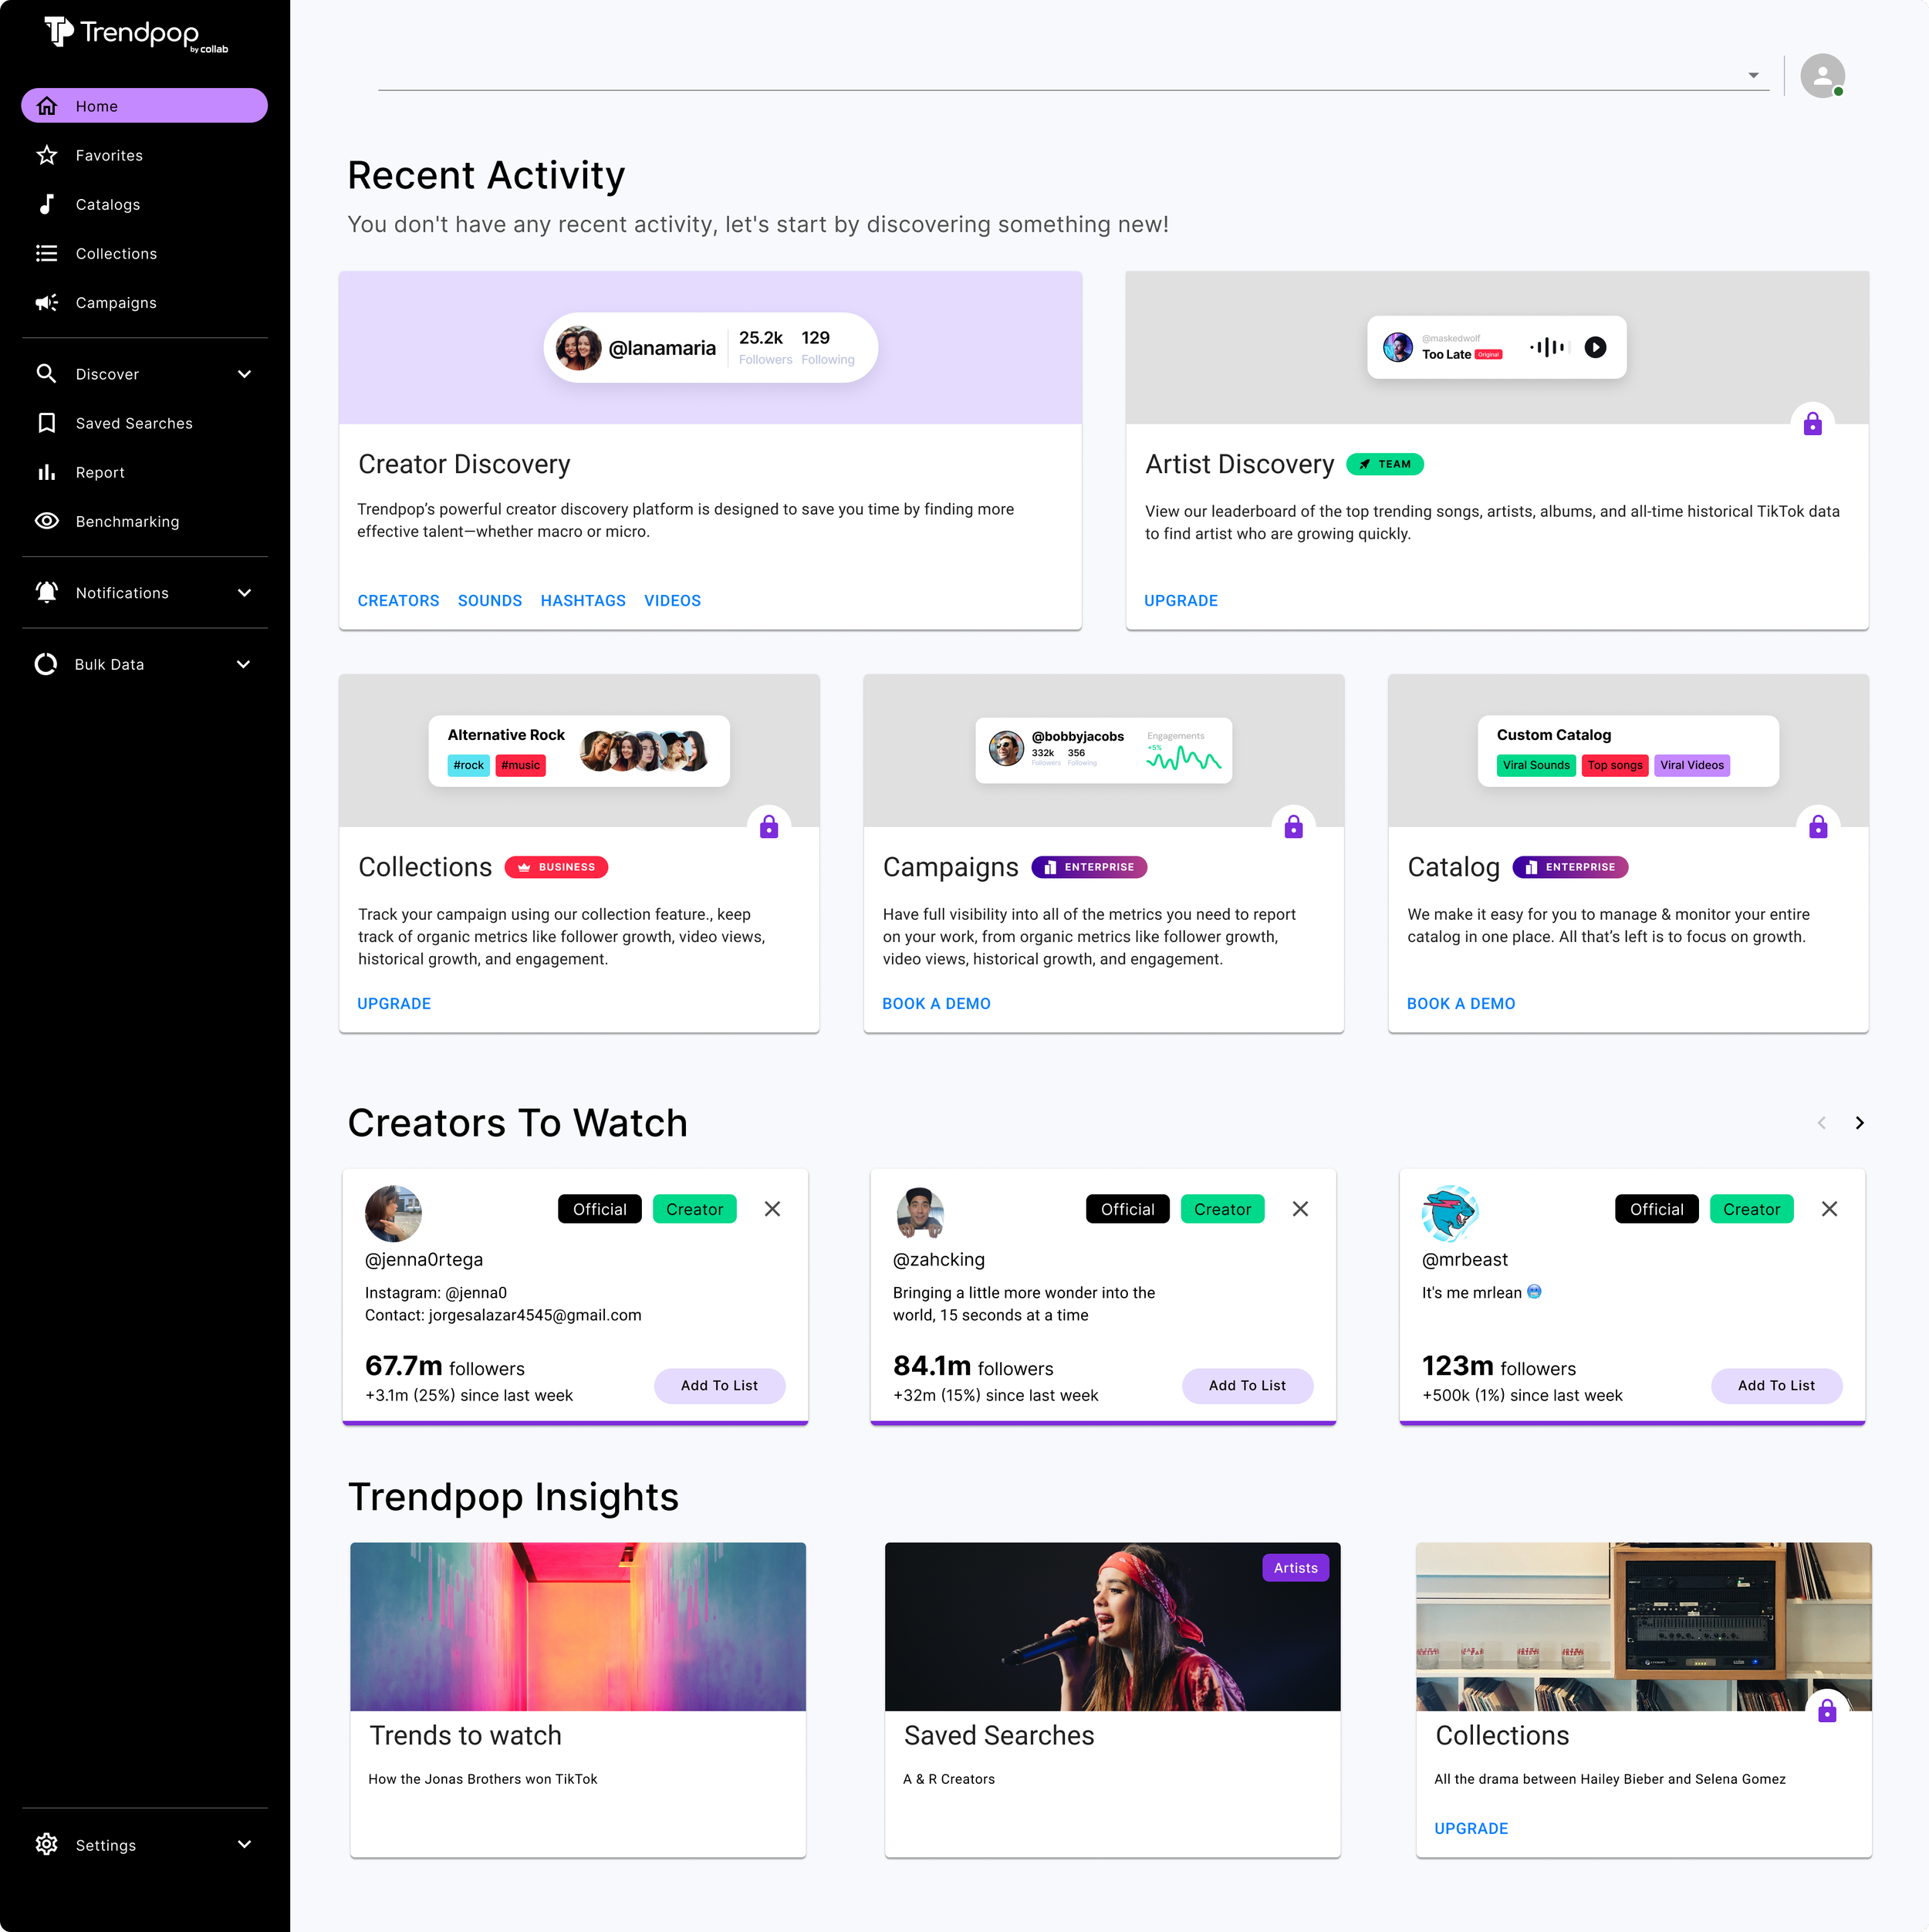Select the Campaigns megaphone icon
This screenshot has width=1929, height=1932.
47,302
